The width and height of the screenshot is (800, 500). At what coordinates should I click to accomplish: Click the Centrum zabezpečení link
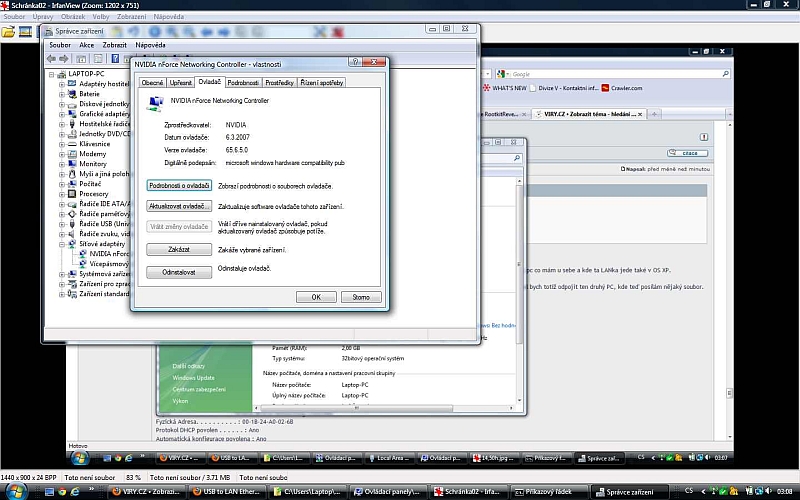coord(199,389)
